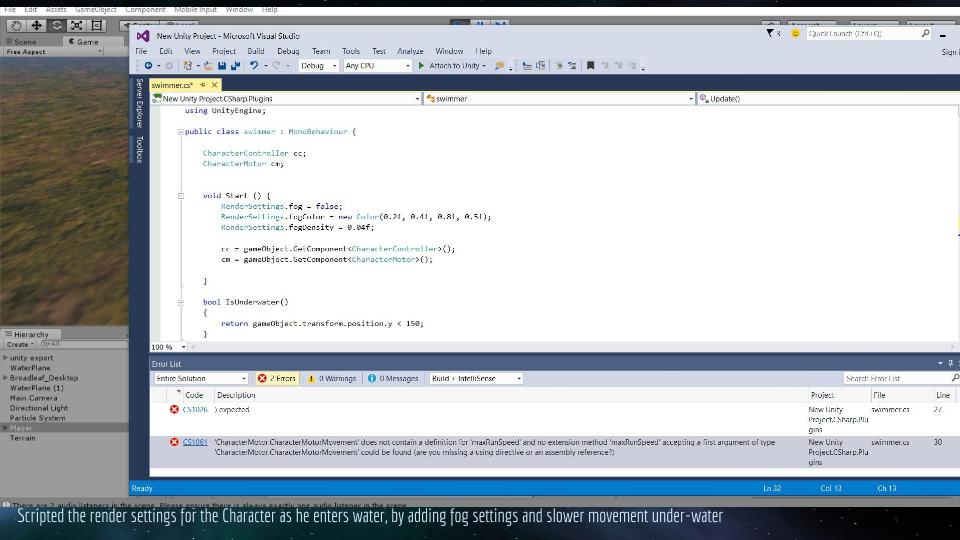
Task: Toggle the 0 Warnings filter
Action: tap(332, 379)
